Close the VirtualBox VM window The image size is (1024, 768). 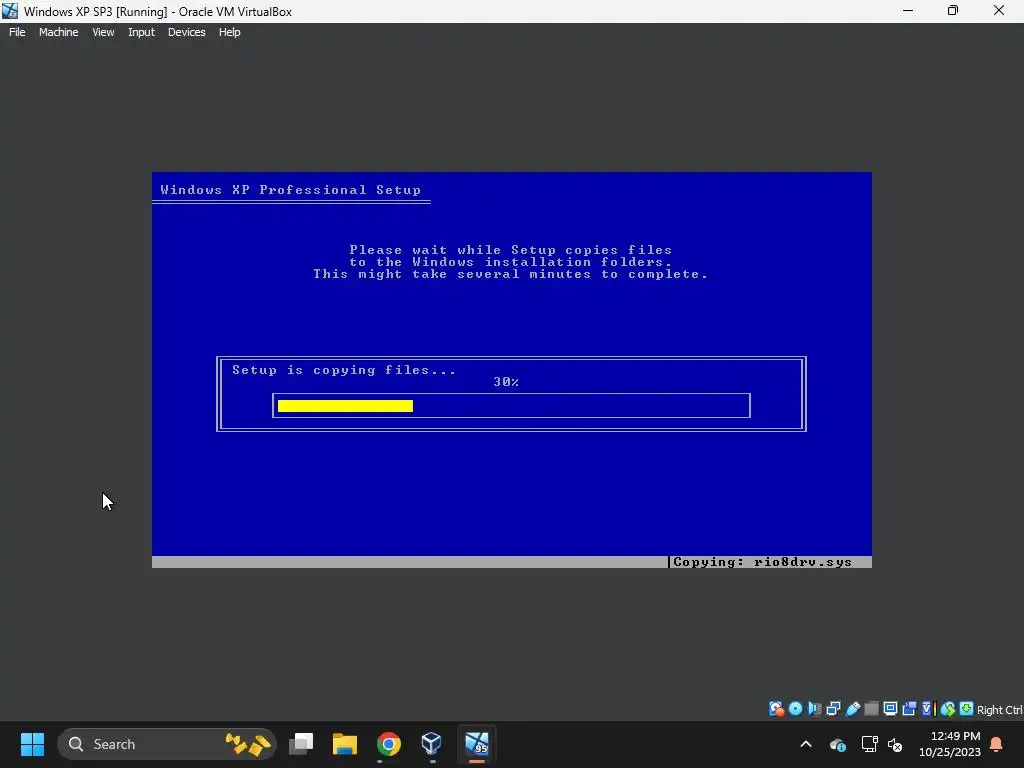999,11
